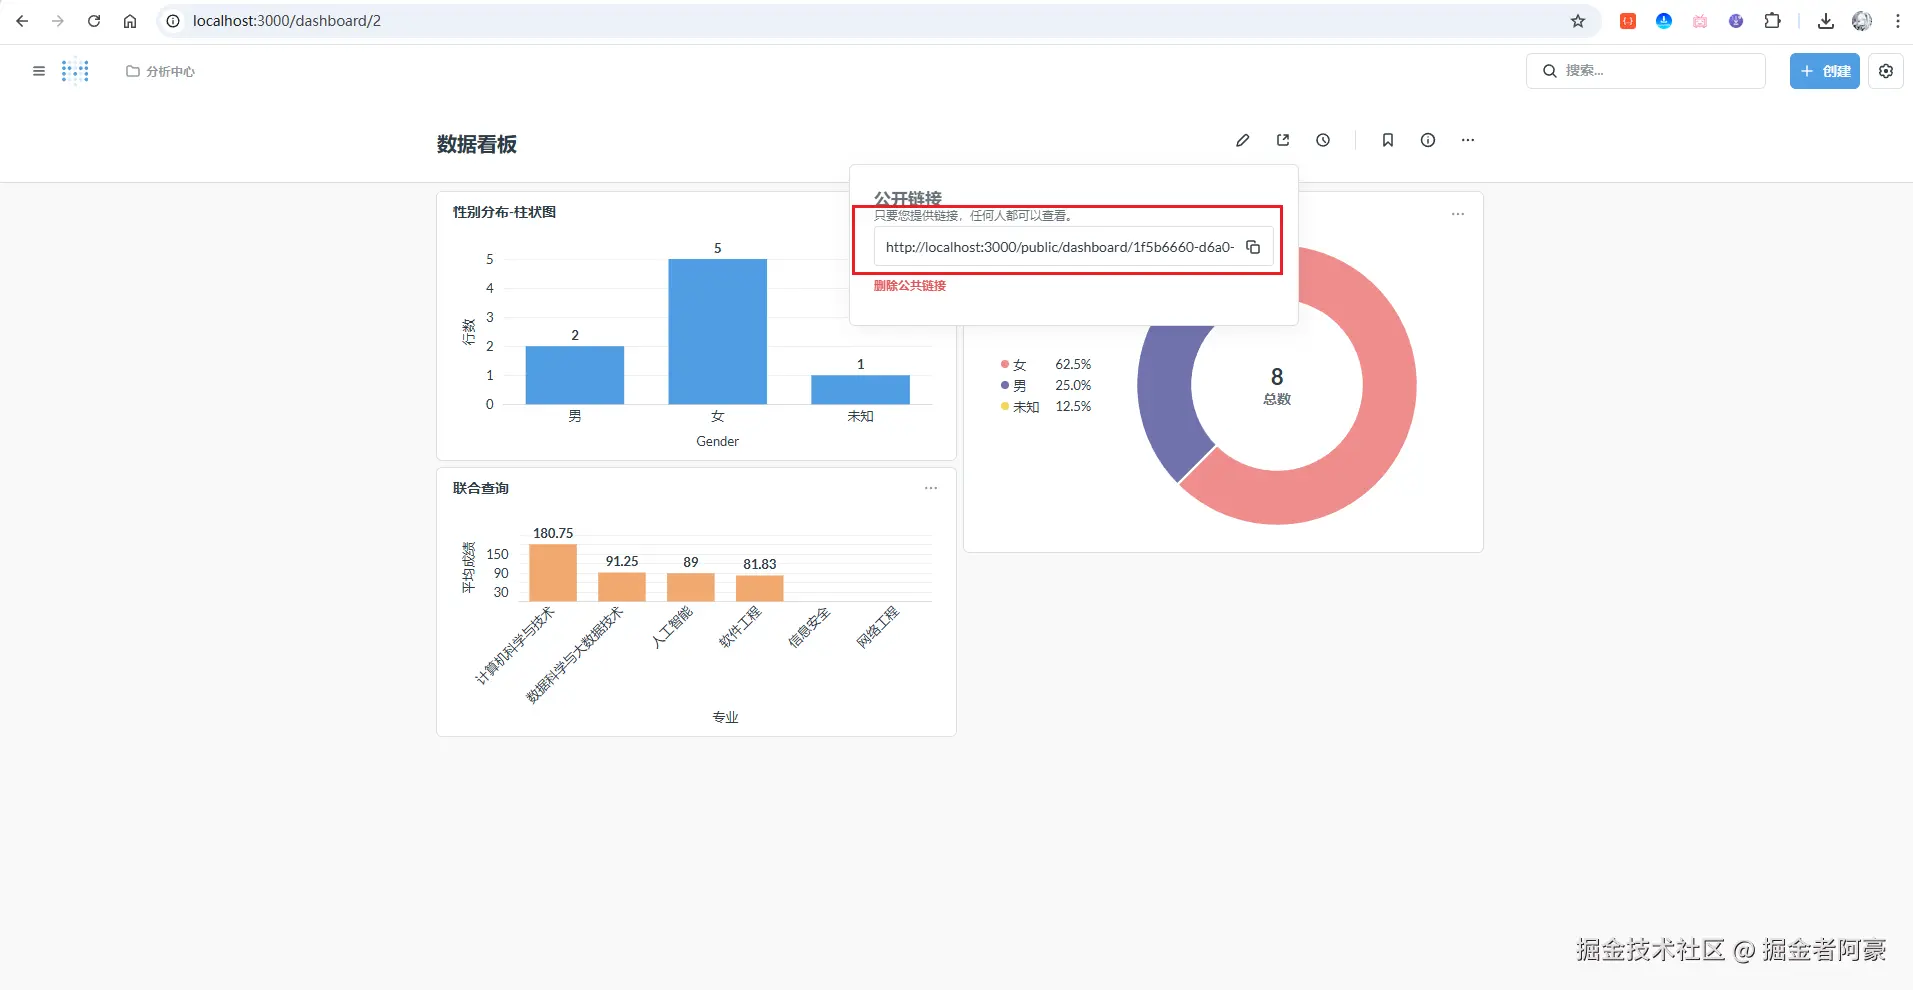Open dashboard more options ellipsis
Screen dimensions: 1913x990
(x=1468, y=140)
